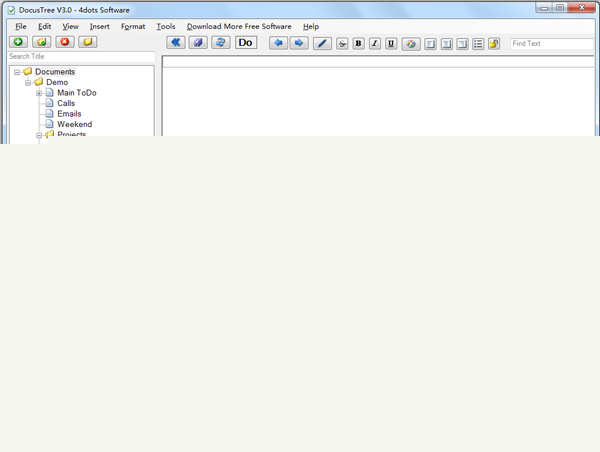Select the Documents folder in tree
Viewport: 600px width, 452px height.
pos(55,72)
